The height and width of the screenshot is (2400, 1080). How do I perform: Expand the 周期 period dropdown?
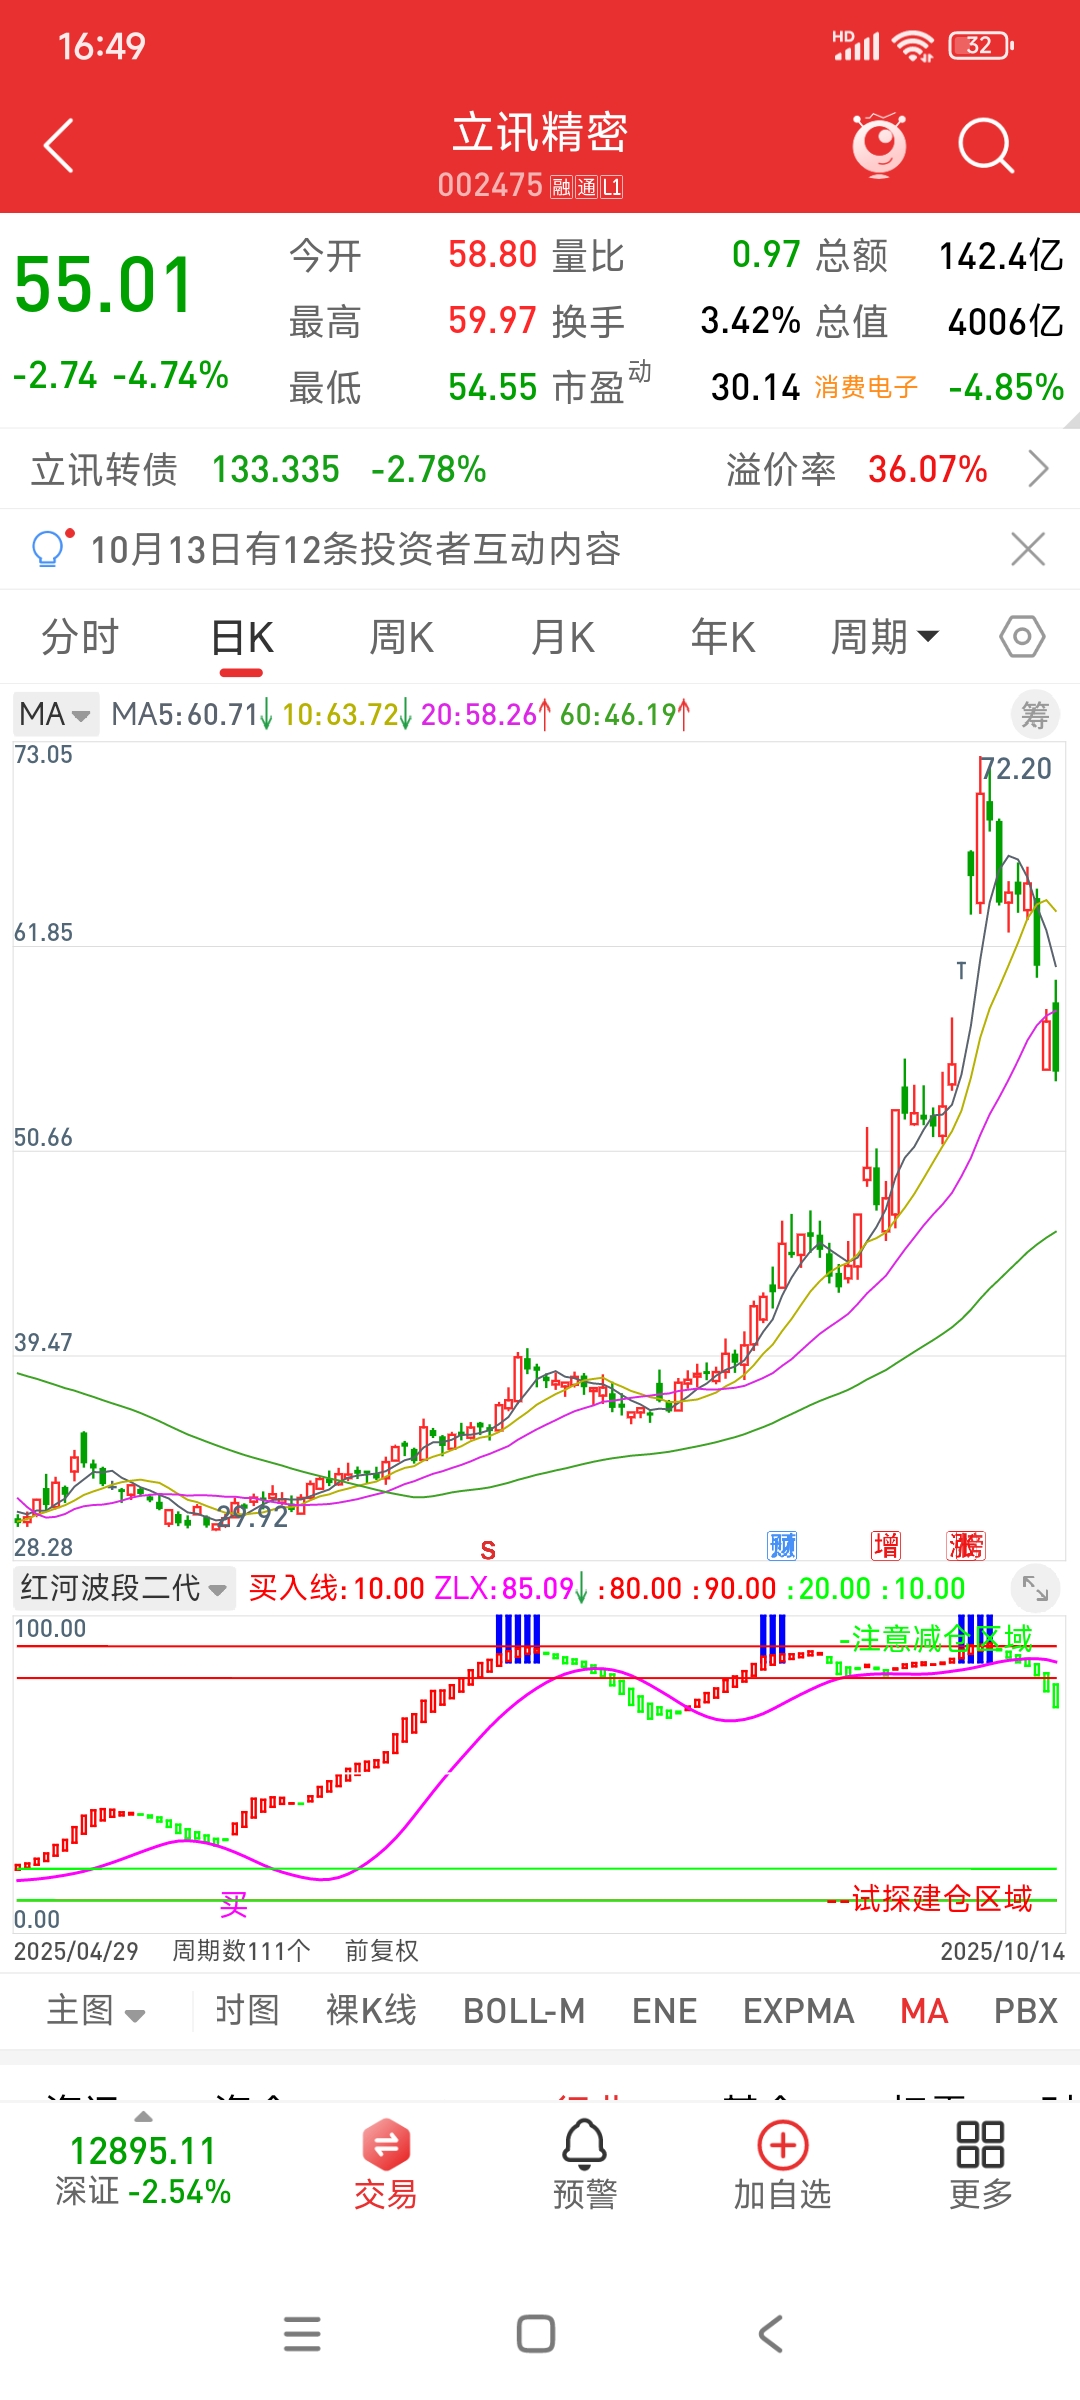(885, 637)
